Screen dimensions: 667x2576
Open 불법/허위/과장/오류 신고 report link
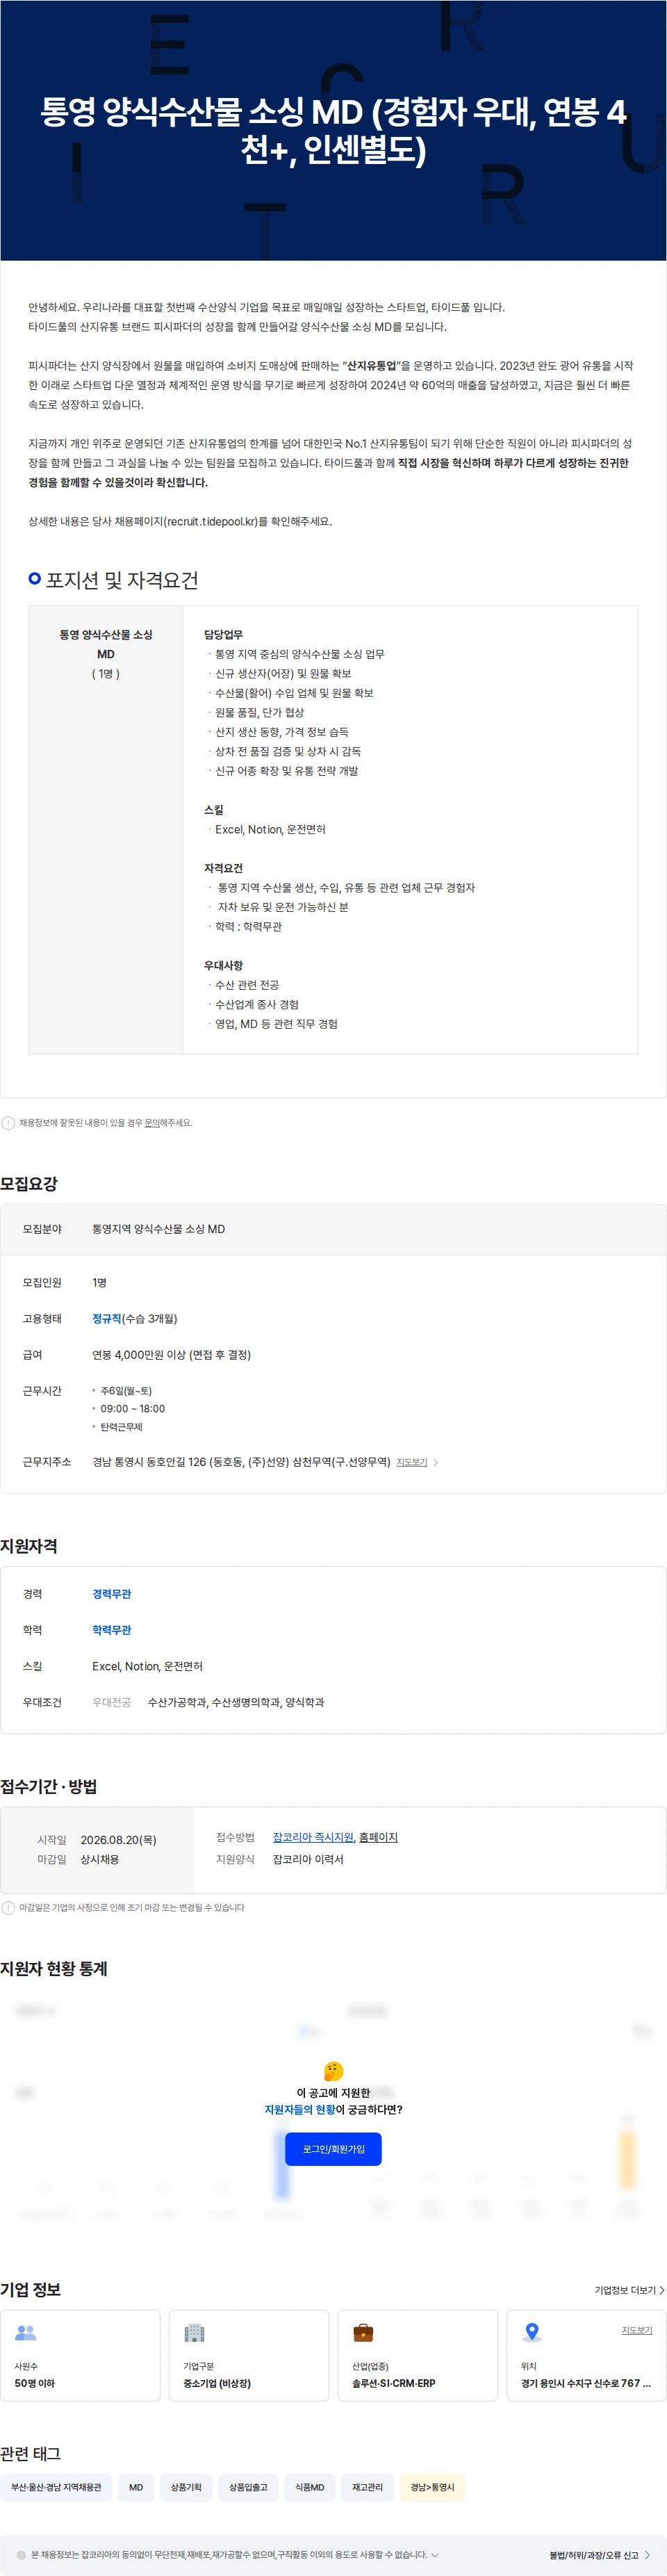click(593, 2554)
